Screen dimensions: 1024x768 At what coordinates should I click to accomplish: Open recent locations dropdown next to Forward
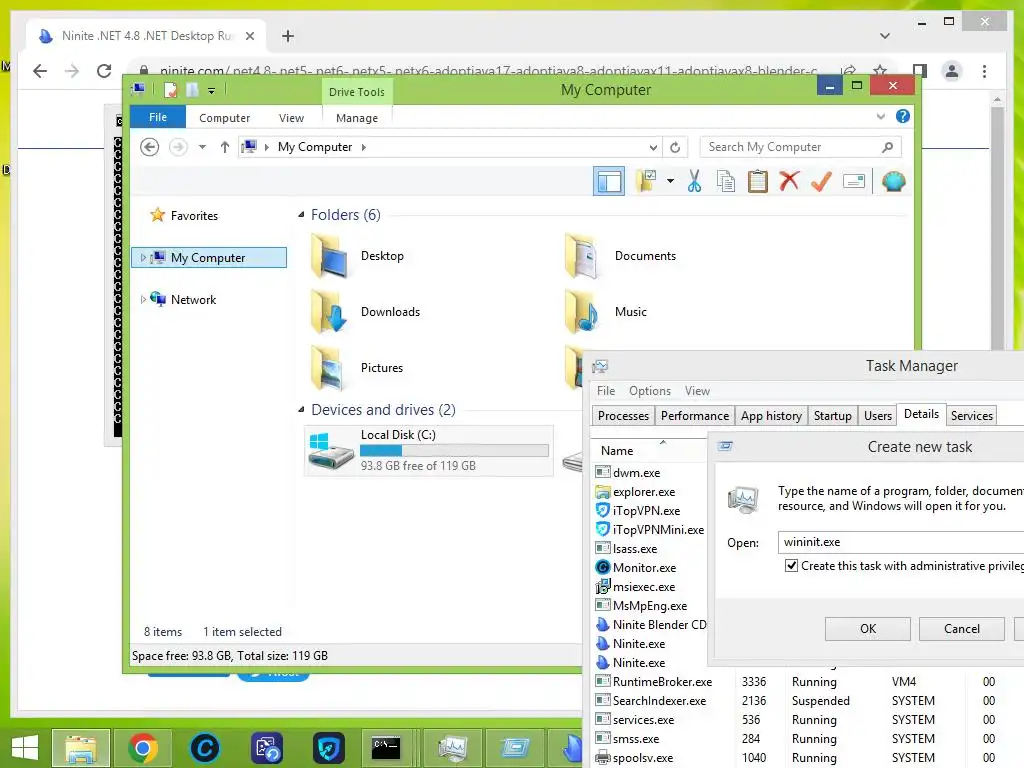(202, 147)
